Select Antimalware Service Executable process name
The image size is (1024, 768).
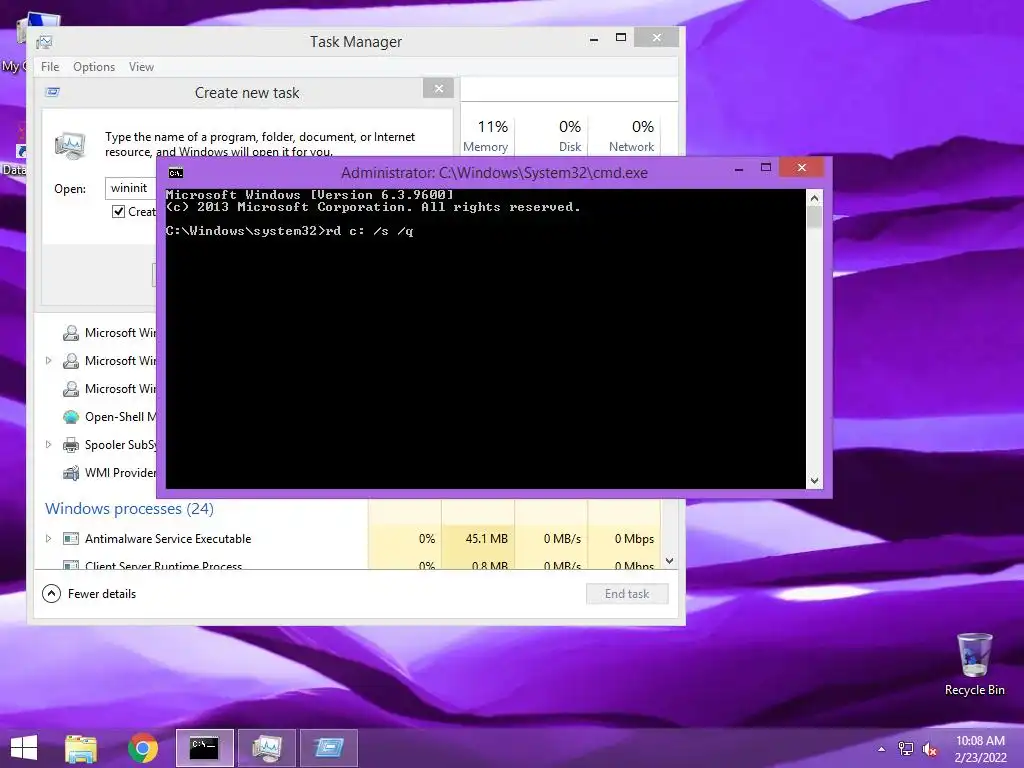click(x=168, y=539)
